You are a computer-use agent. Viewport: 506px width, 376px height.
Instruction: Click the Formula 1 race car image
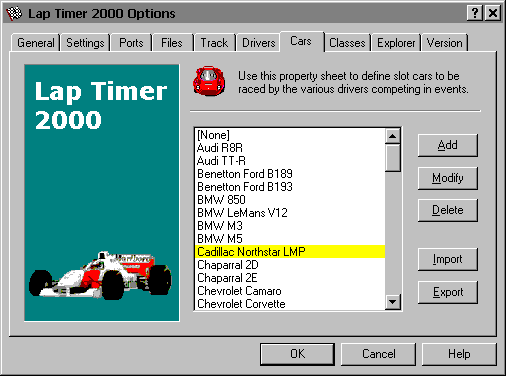tap(100, 276)
